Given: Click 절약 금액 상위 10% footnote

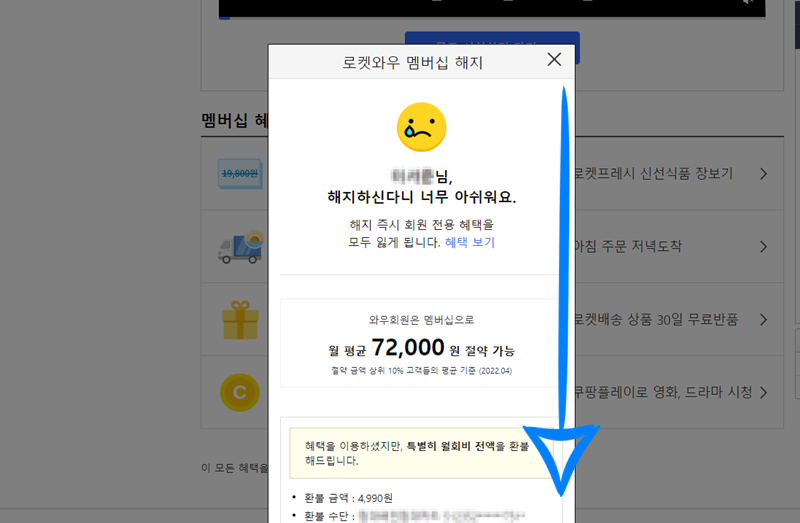Looking at the screenshot, I should pyautogui.click(x=421, y=371).
